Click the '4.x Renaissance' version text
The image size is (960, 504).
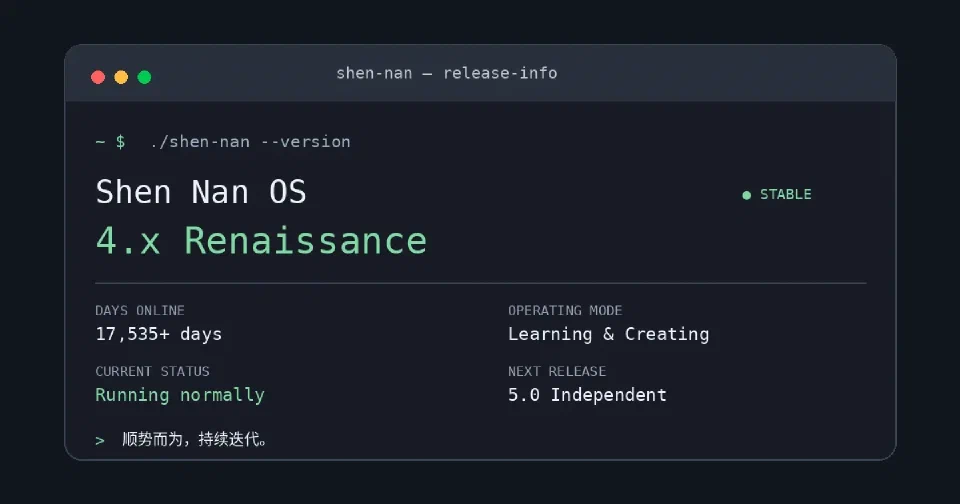(261, 241)
